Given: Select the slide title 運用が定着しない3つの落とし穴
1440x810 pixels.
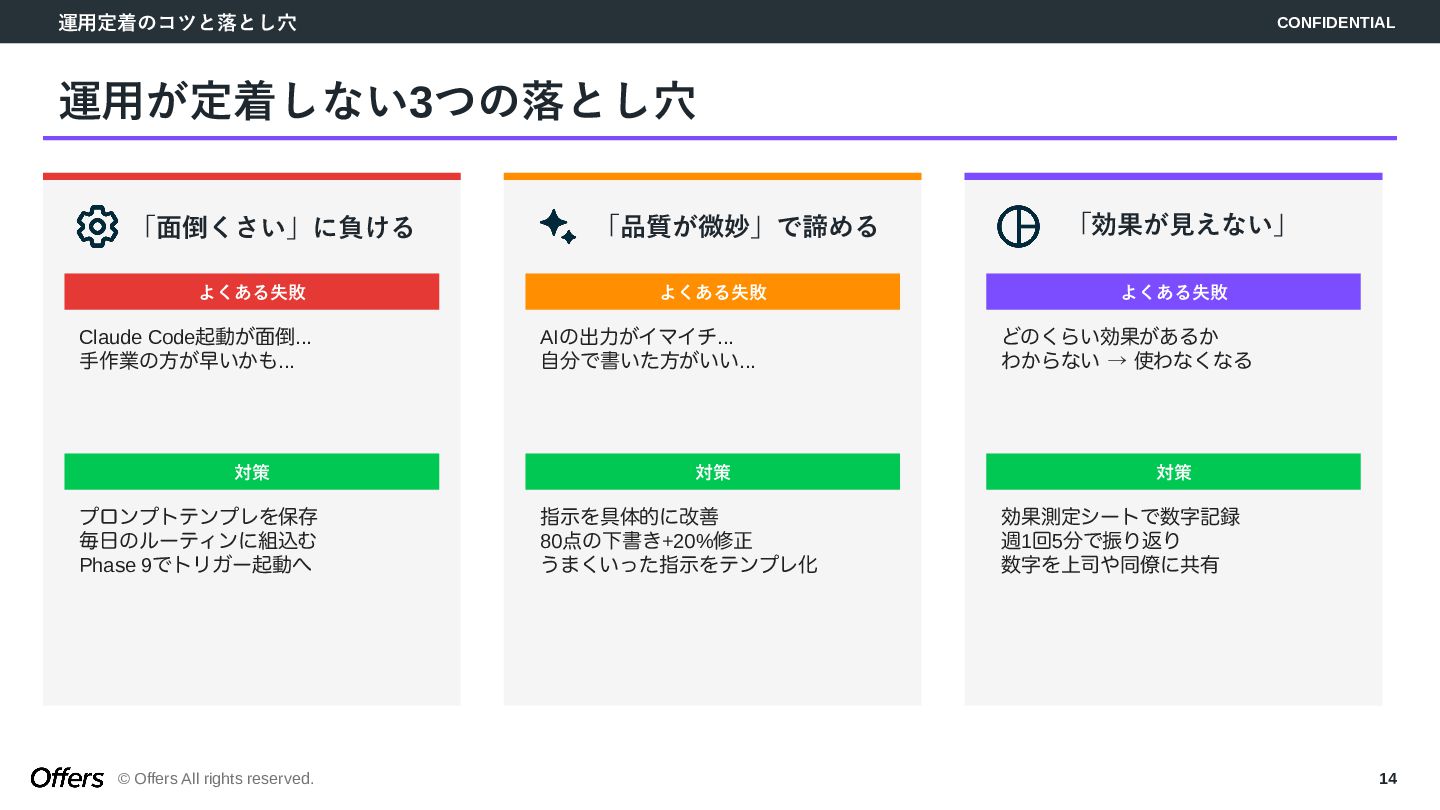Looking at the screenshot, I should pos(377,102).
